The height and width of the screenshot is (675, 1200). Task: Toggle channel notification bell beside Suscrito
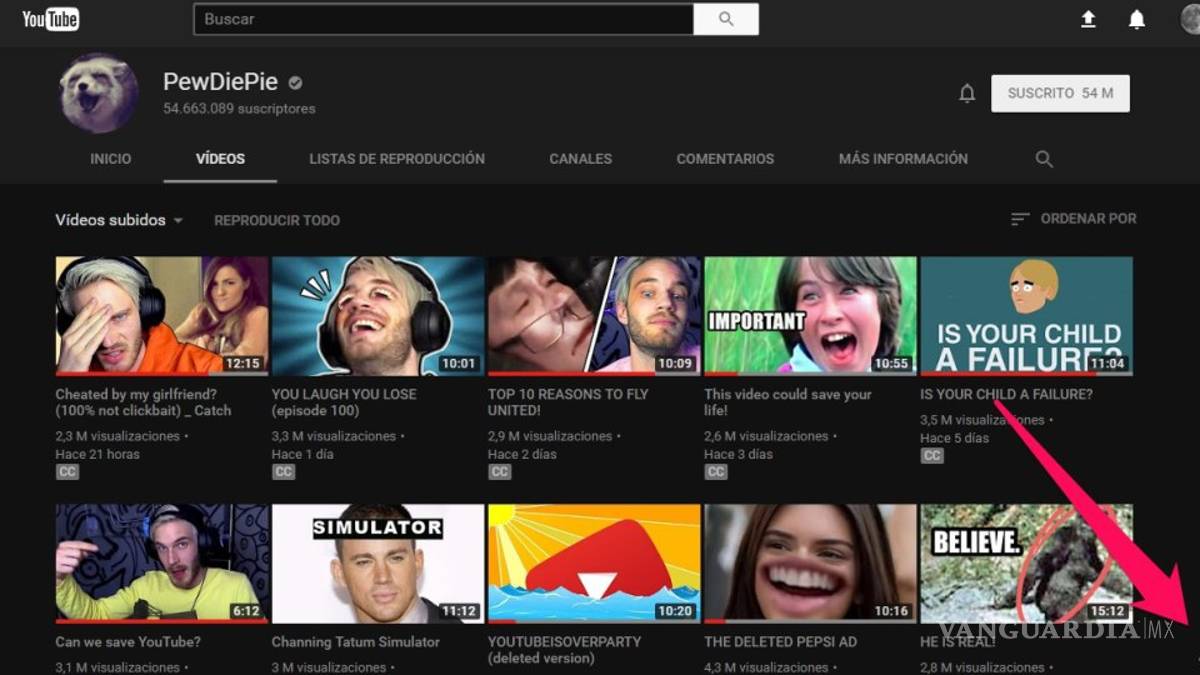pos(967,93)
